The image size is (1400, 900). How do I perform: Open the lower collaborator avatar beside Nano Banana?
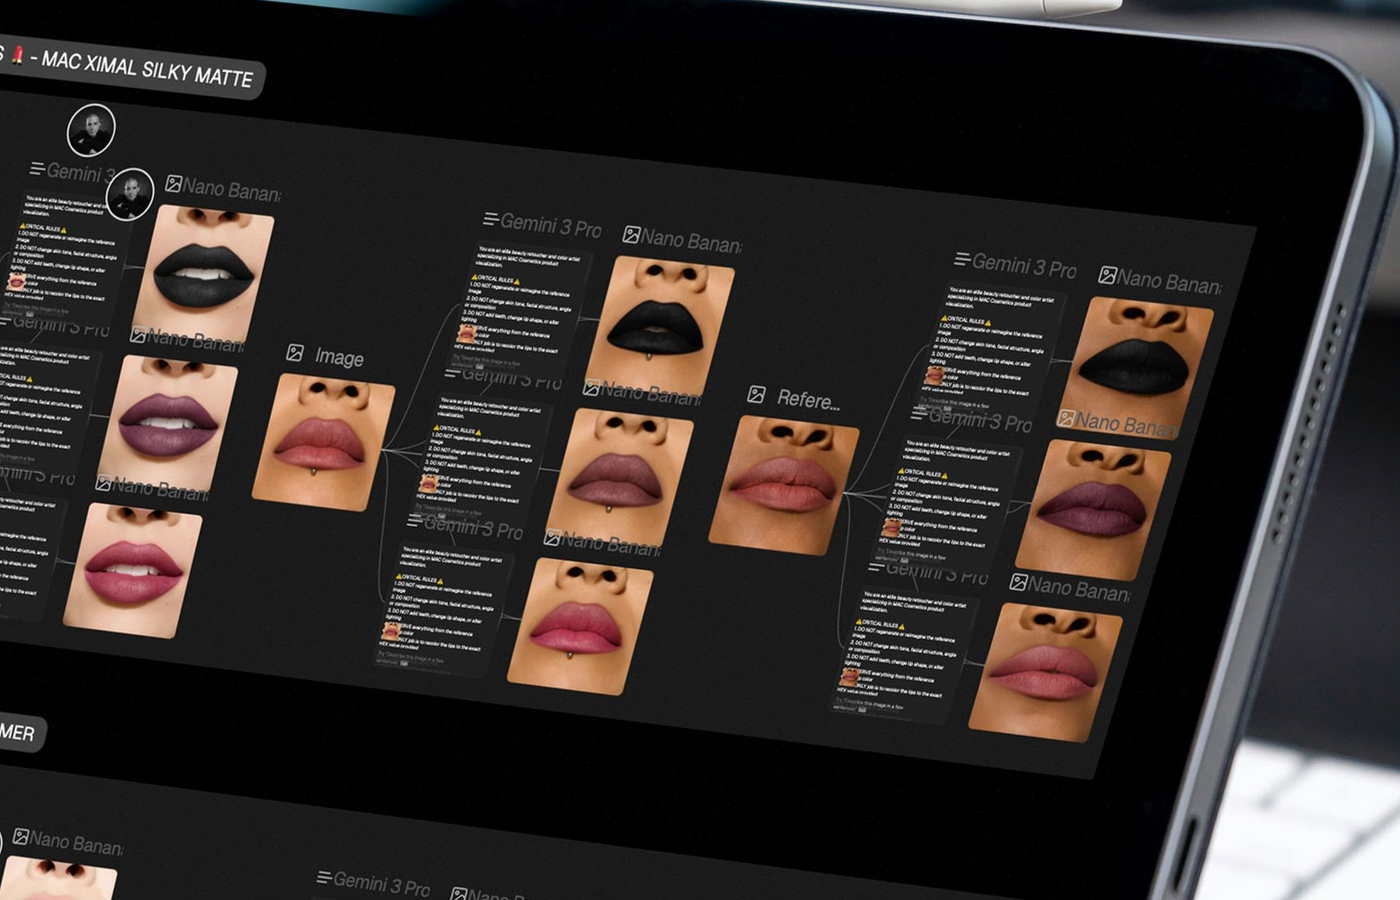click(x=130, y=194)
